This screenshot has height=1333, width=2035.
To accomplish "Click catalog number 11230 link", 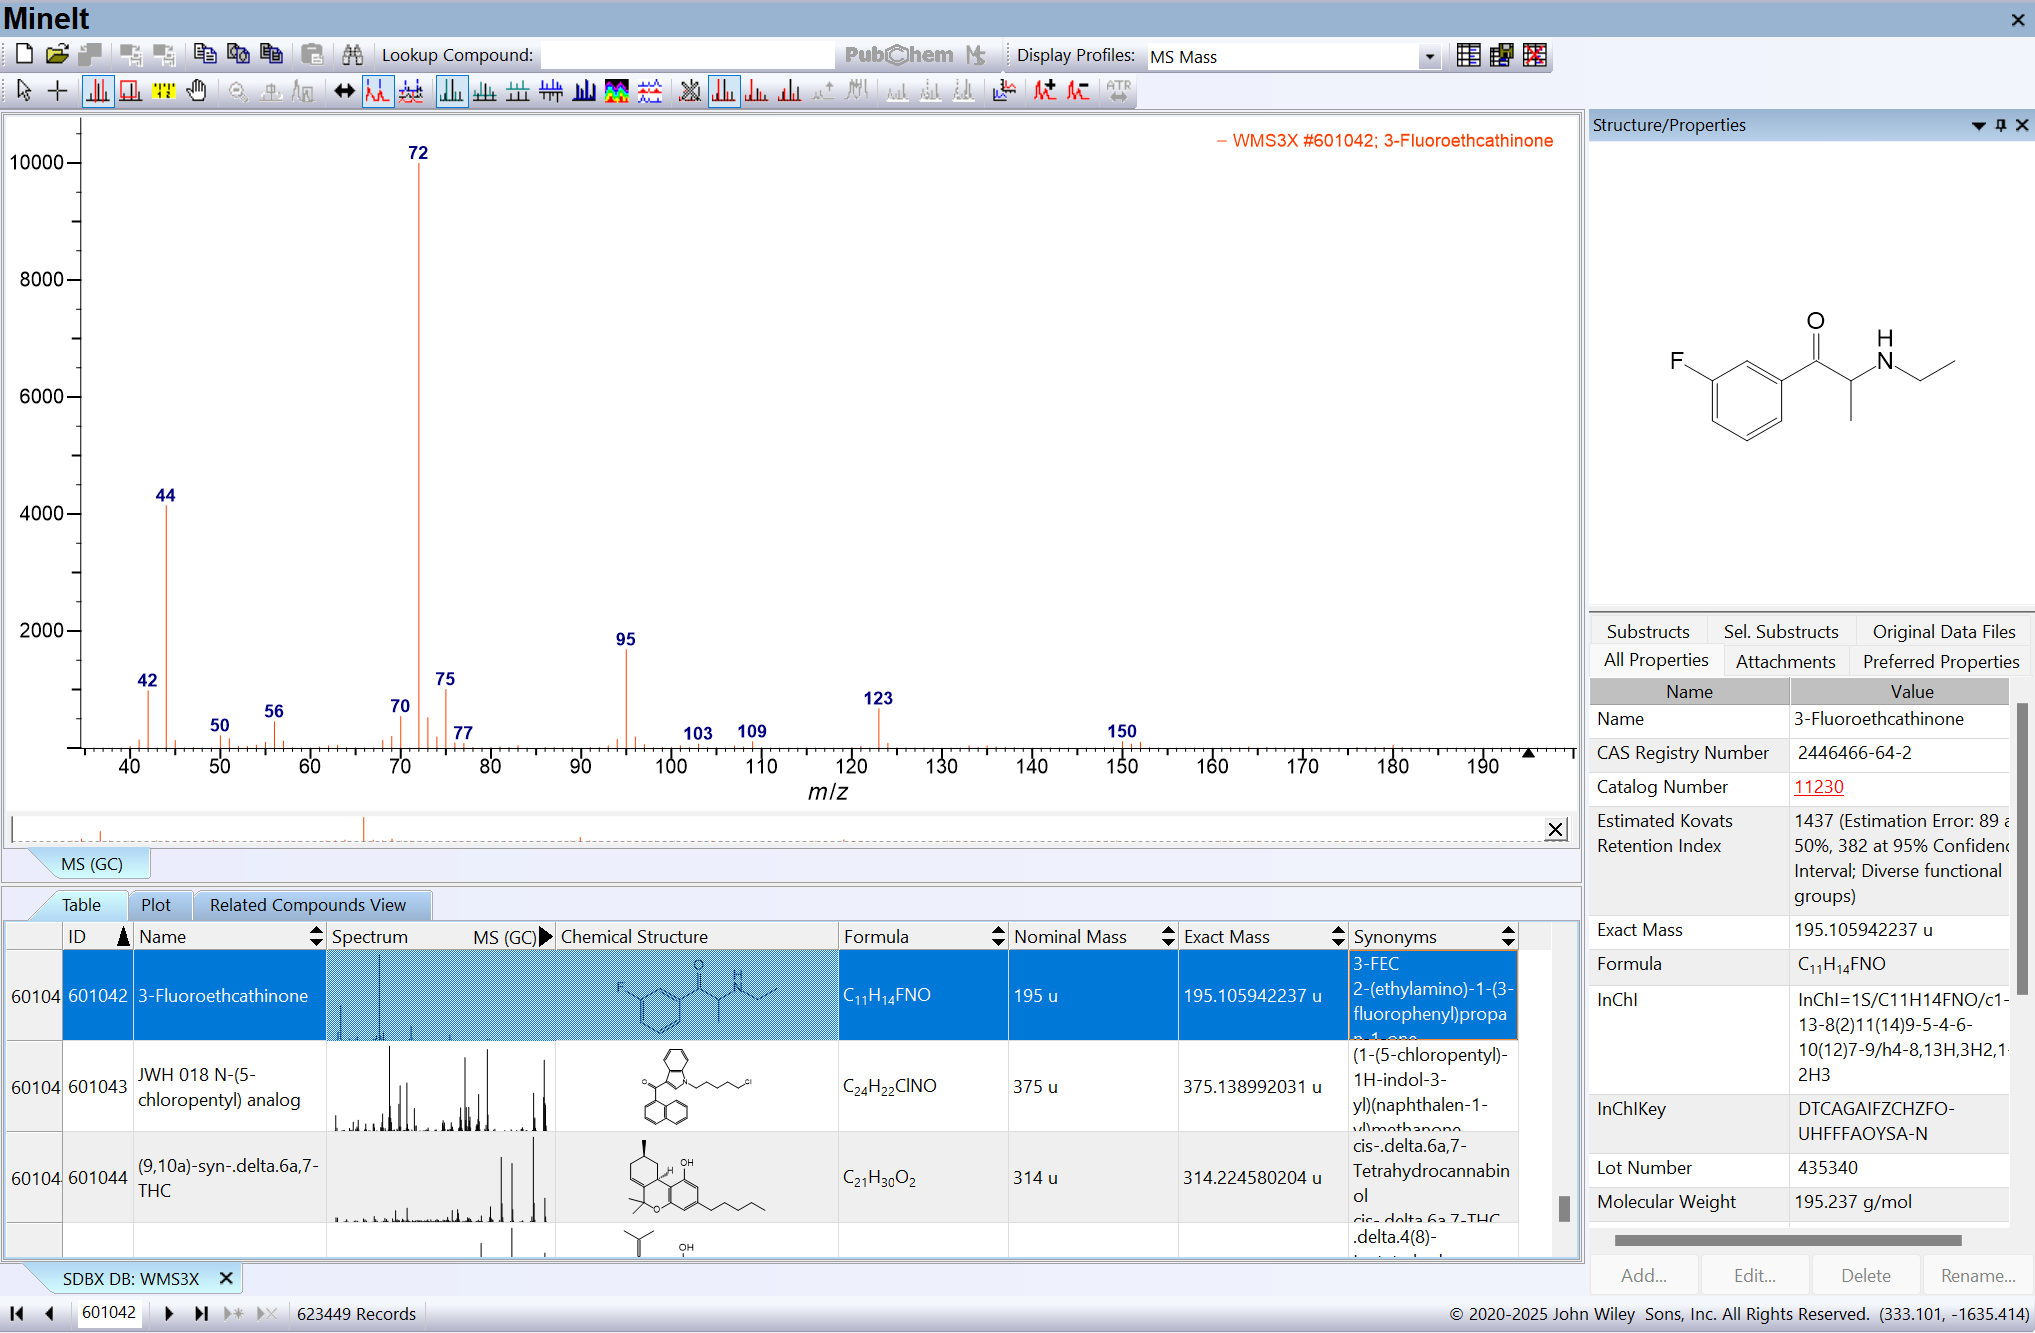I will point(1818,787).
